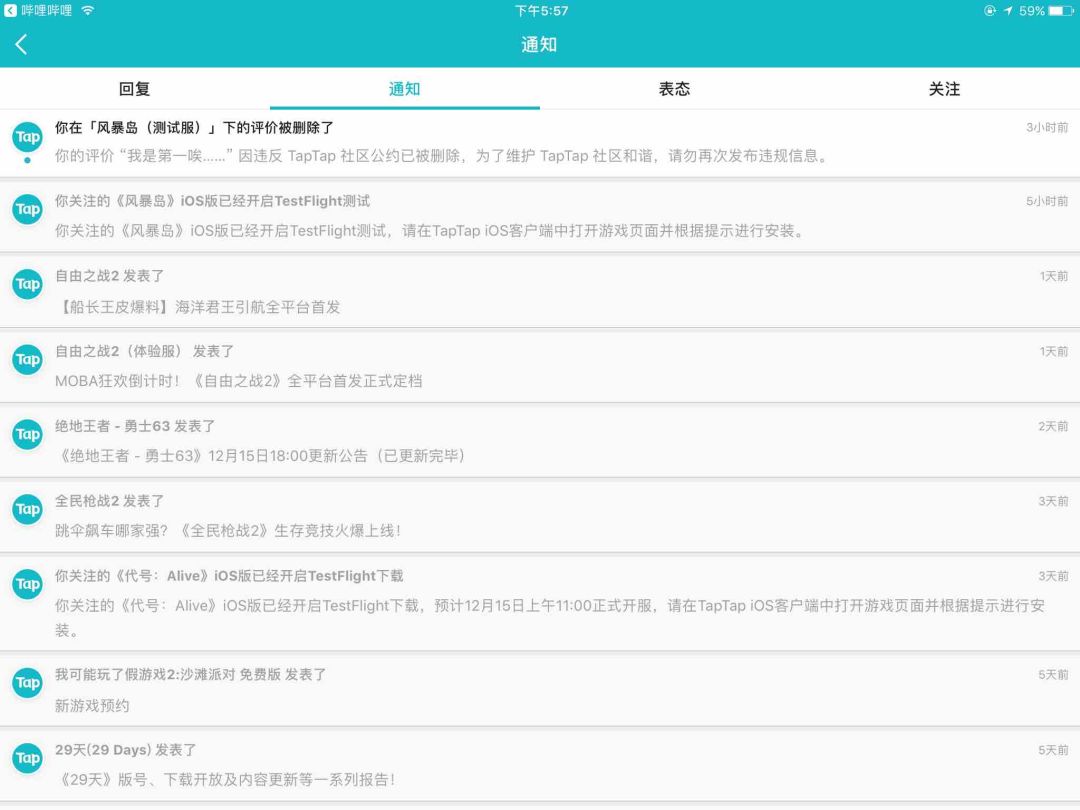Tap Tap avatar beside 代号：Alive notification
Image resolution: width=1080 pixels, height=810 pixels.
pos(28,585)
